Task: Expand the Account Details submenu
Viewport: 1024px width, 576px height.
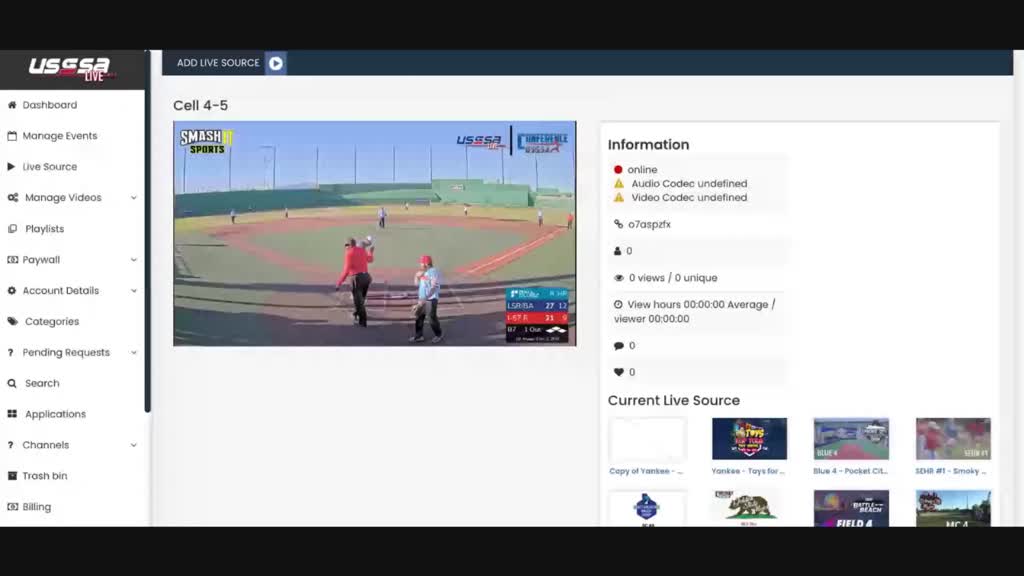Action: 134,291
